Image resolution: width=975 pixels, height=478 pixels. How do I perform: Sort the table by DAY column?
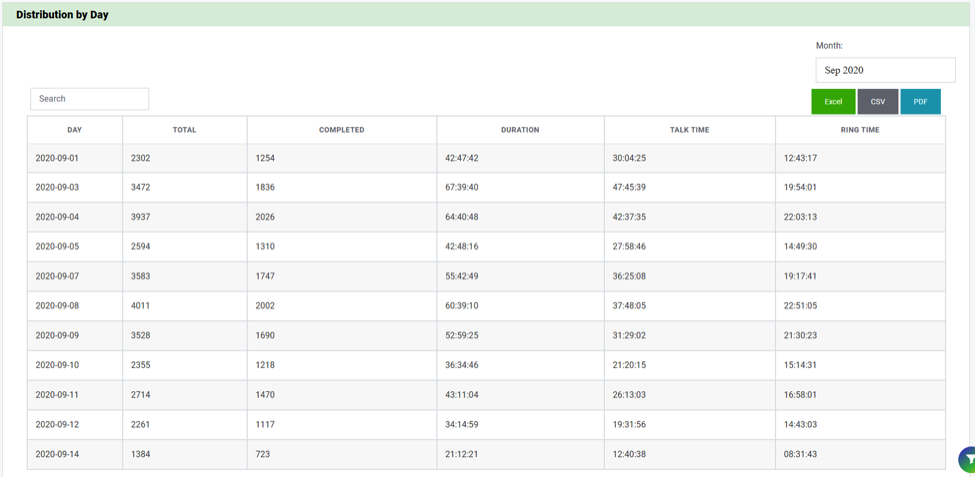[75, 130]
